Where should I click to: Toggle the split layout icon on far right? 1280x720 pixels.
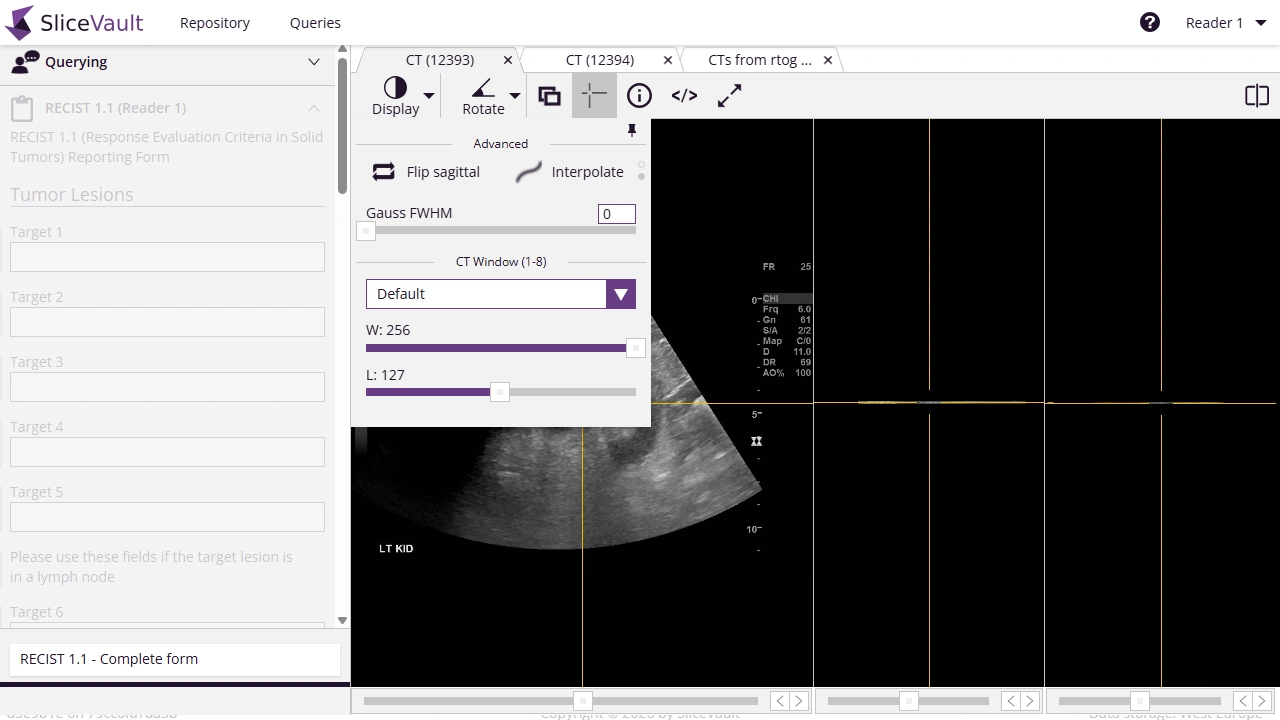tap(1256, 95)
